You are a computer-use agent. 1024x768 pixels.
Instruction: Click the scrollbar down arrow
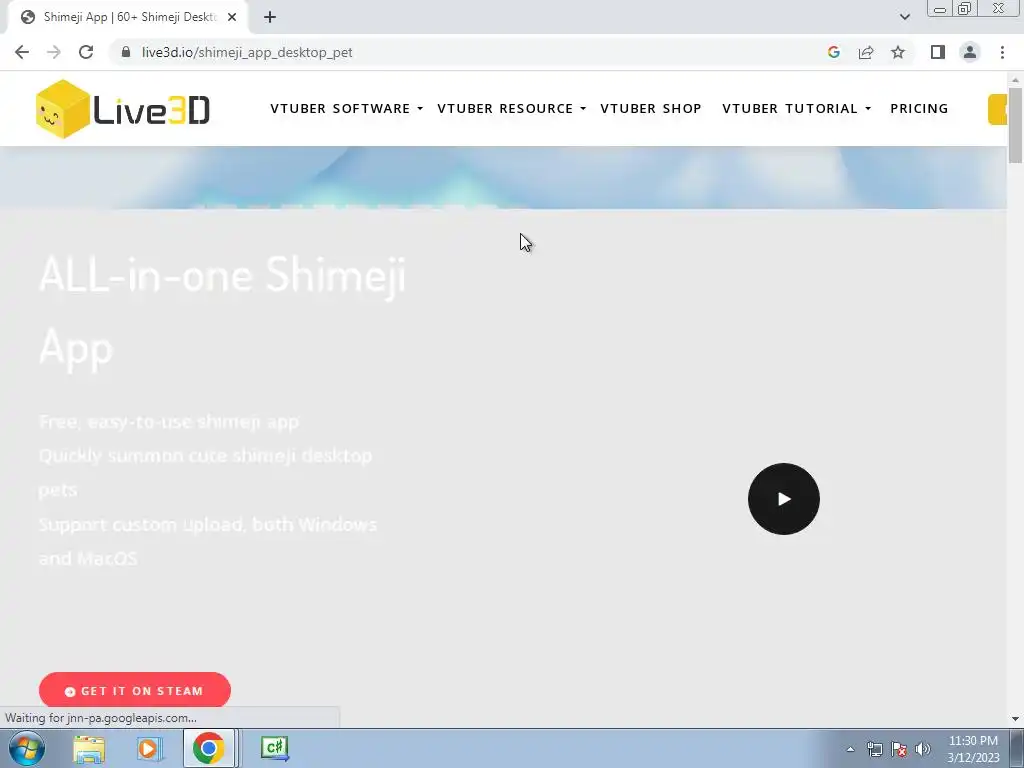point(1015,719)
